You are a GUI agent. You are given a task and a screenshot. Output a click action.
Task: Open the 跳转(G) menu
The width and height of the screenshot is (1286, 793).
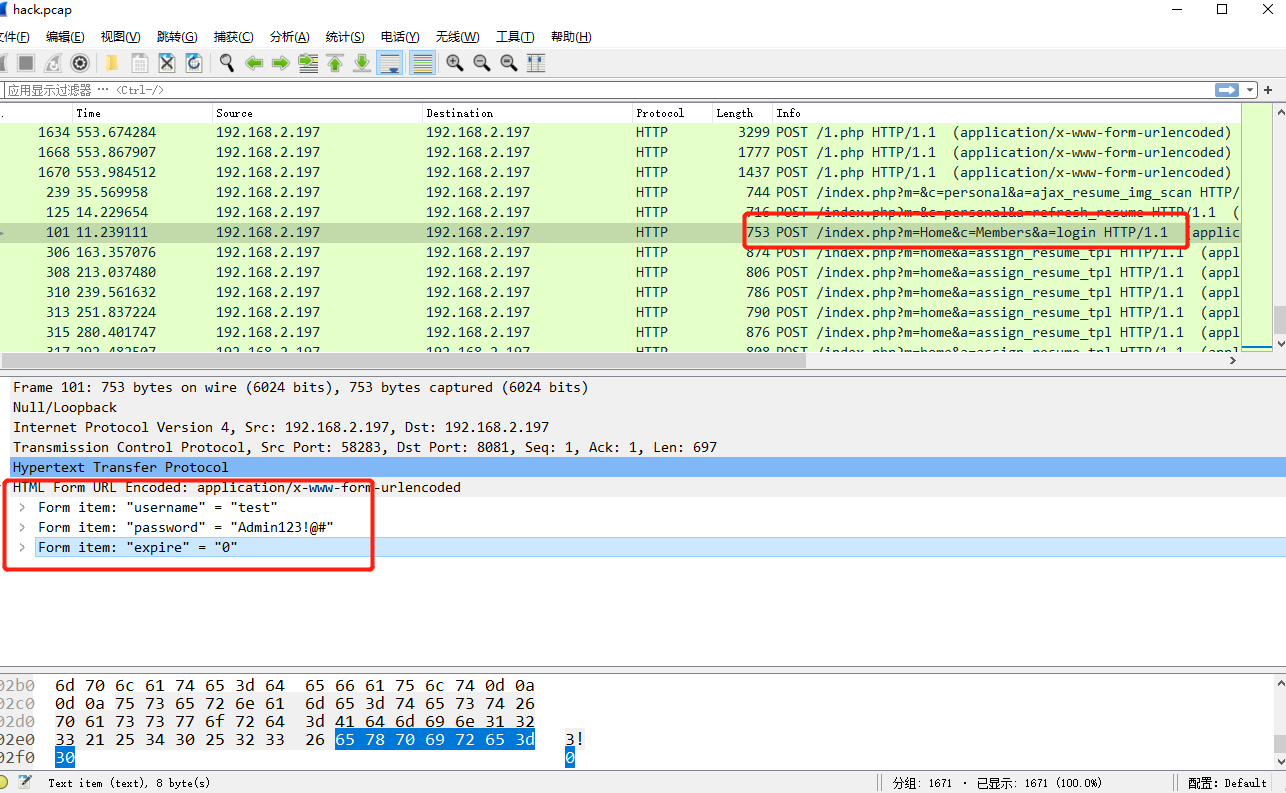click(177, 37)
